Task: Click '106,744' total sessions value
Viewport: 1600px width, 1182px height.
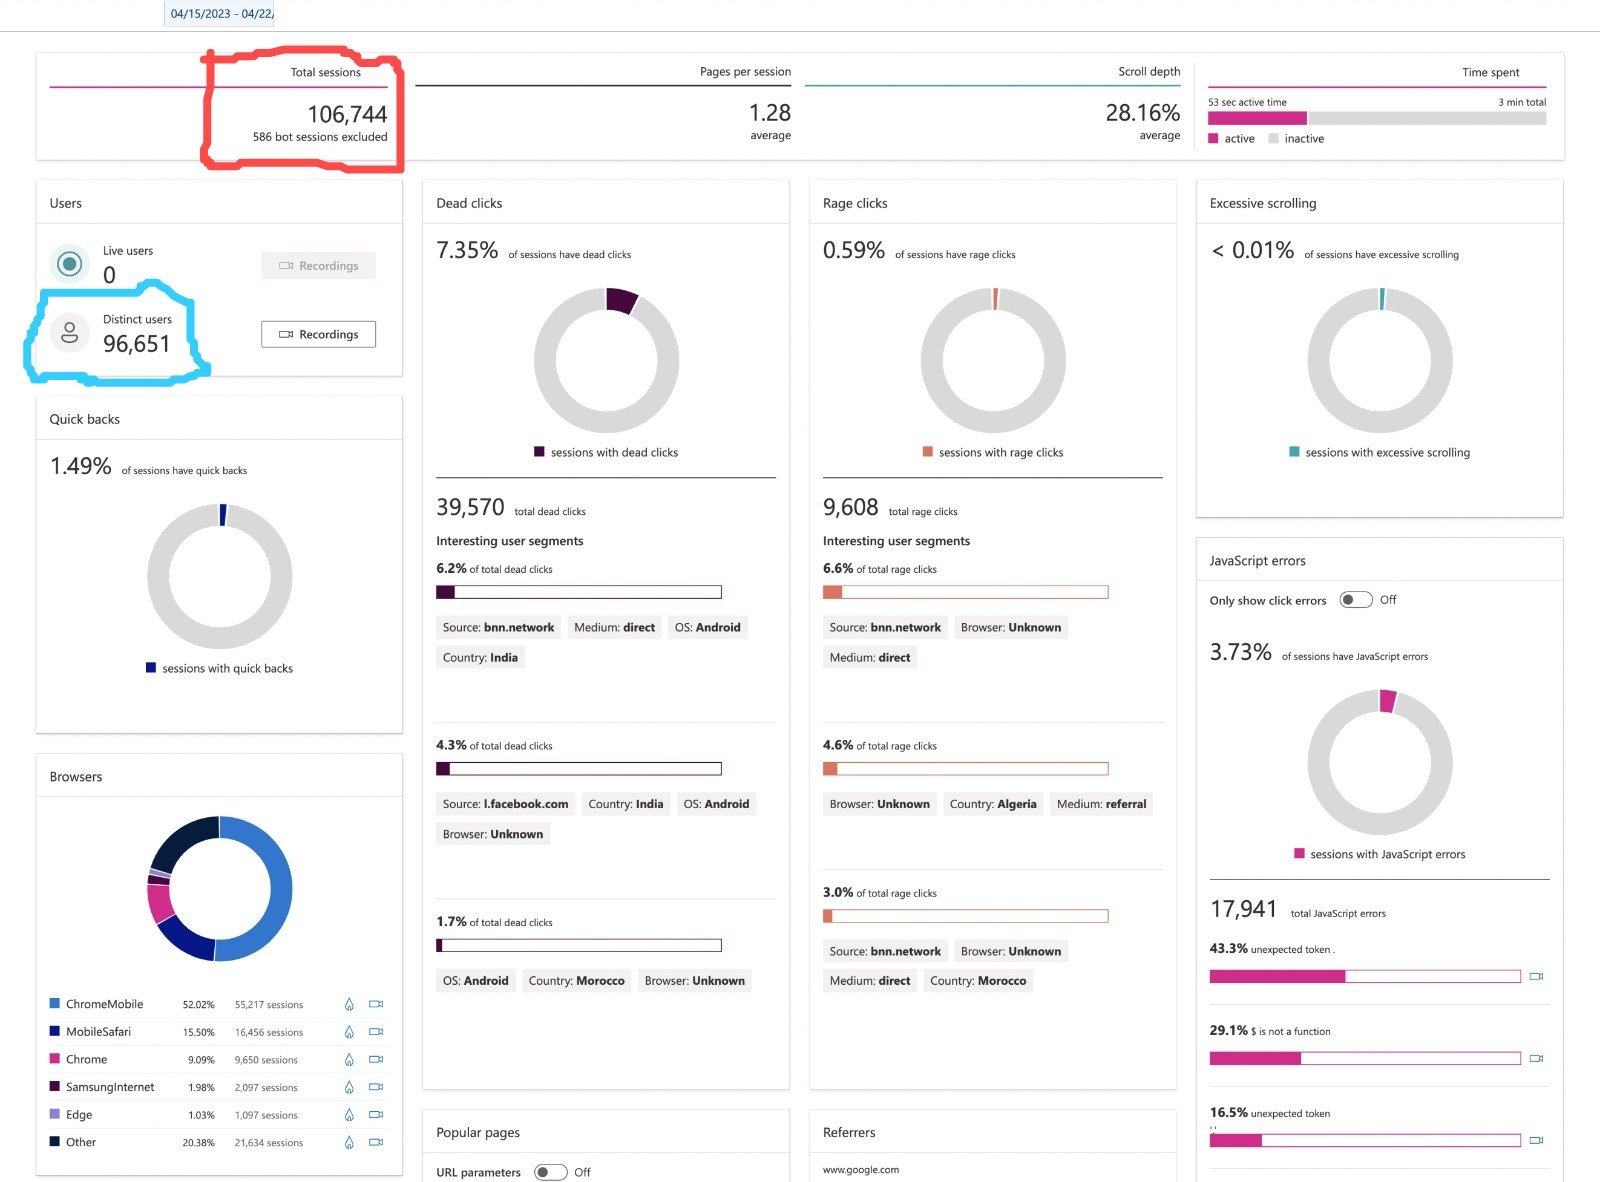Action: [x=347, y=114]
